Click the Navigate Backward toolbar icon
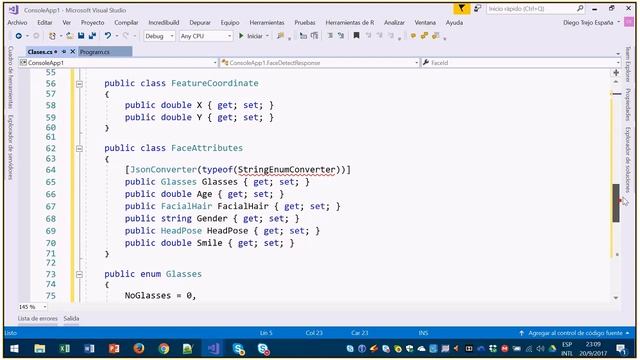640x360 pixels. click(x=18, y=36)
